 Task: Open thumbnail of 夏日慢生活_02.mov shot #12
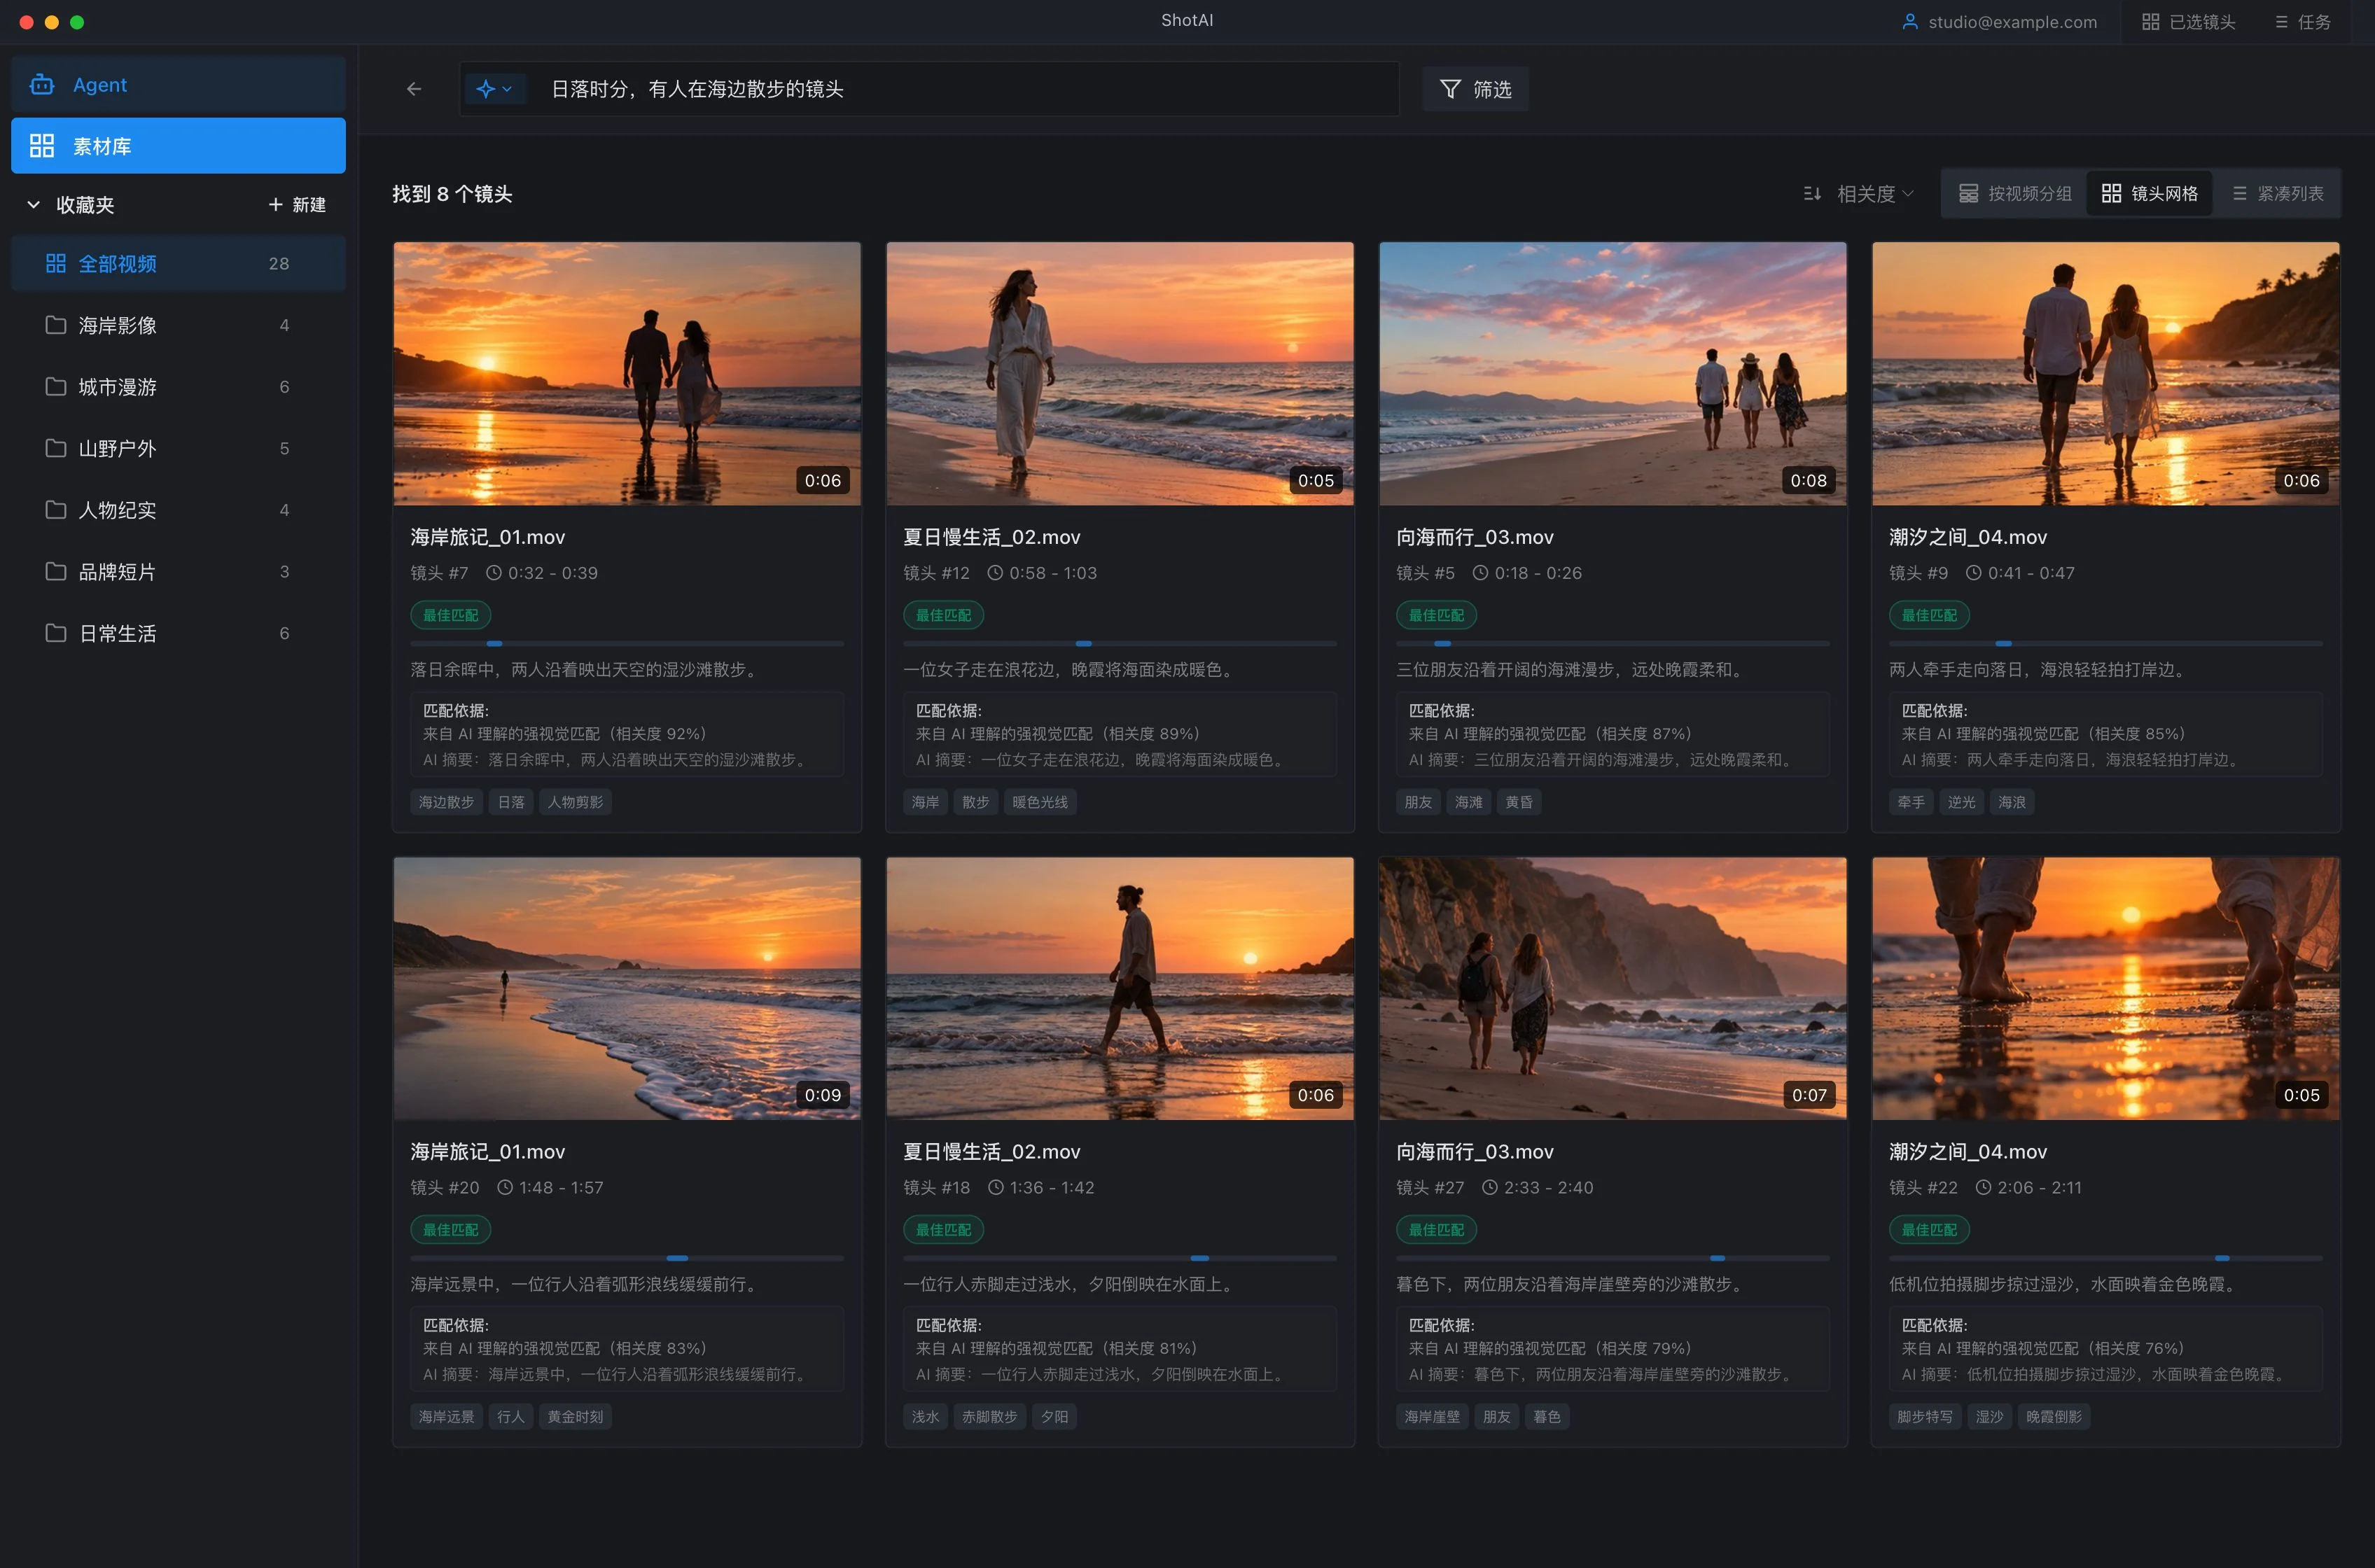coord(1120,373)
